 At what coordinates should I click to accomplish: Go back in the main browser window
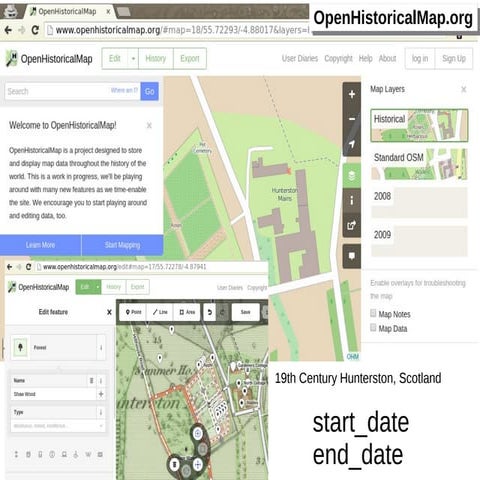pyautogui.click(x=8, y=30)
